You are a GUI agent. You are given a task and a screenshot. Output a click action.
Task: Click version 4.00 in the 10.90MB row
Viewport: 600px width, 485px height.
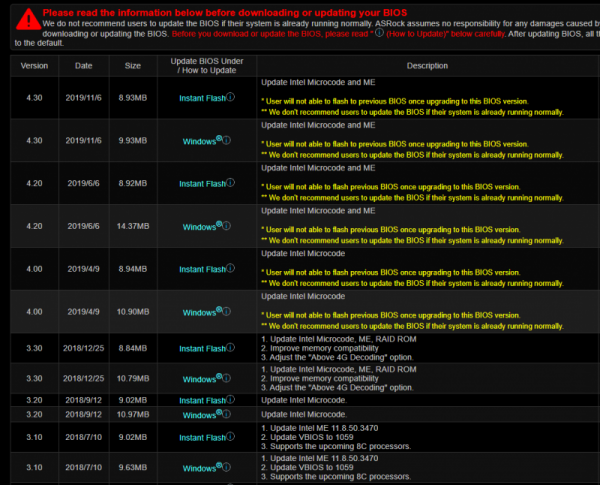pos(34,312)
